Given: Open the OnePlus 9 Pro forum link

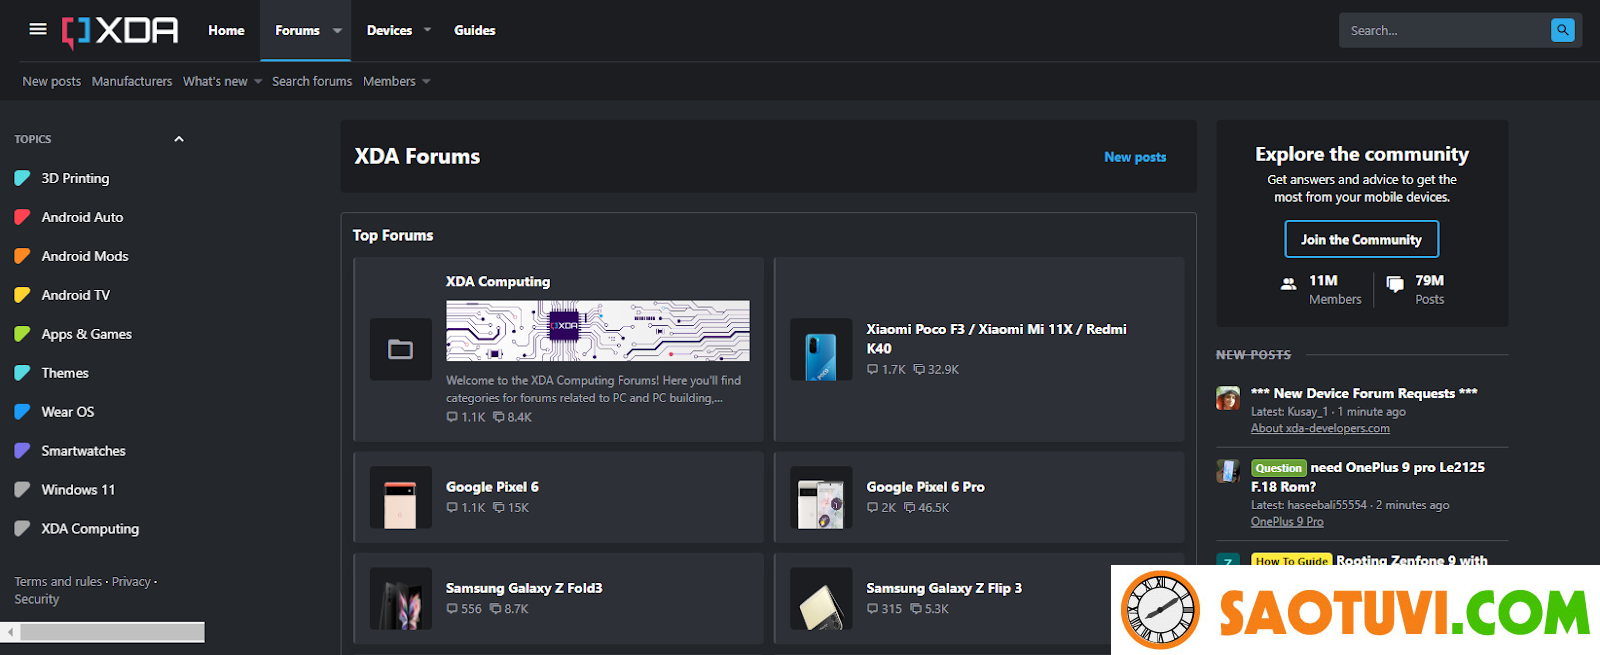Looking at the screenshot, I should pyautogui.click(x=1286, y=521).
